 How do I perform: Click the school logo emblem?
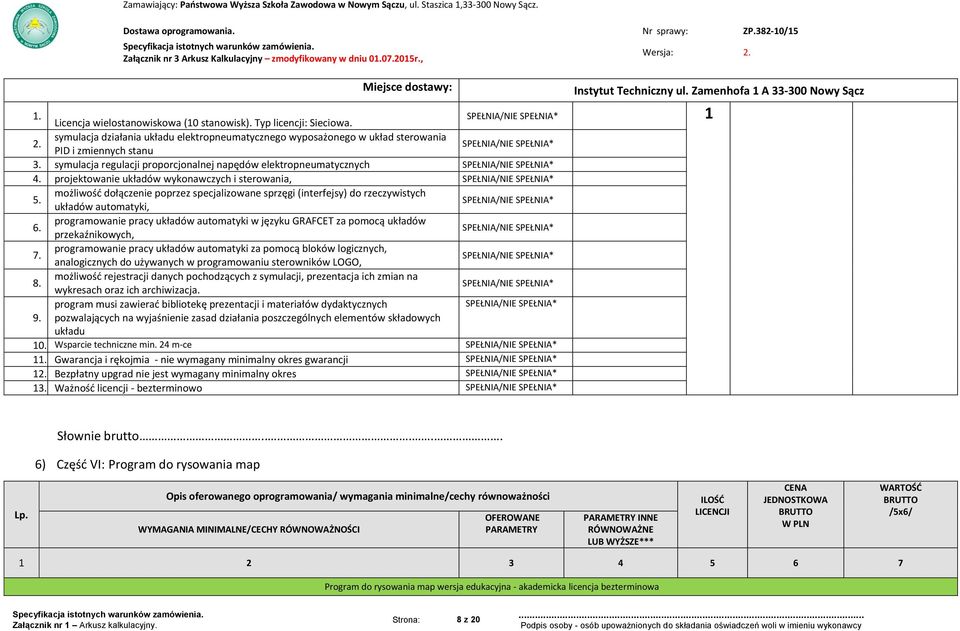click(36, 25)
